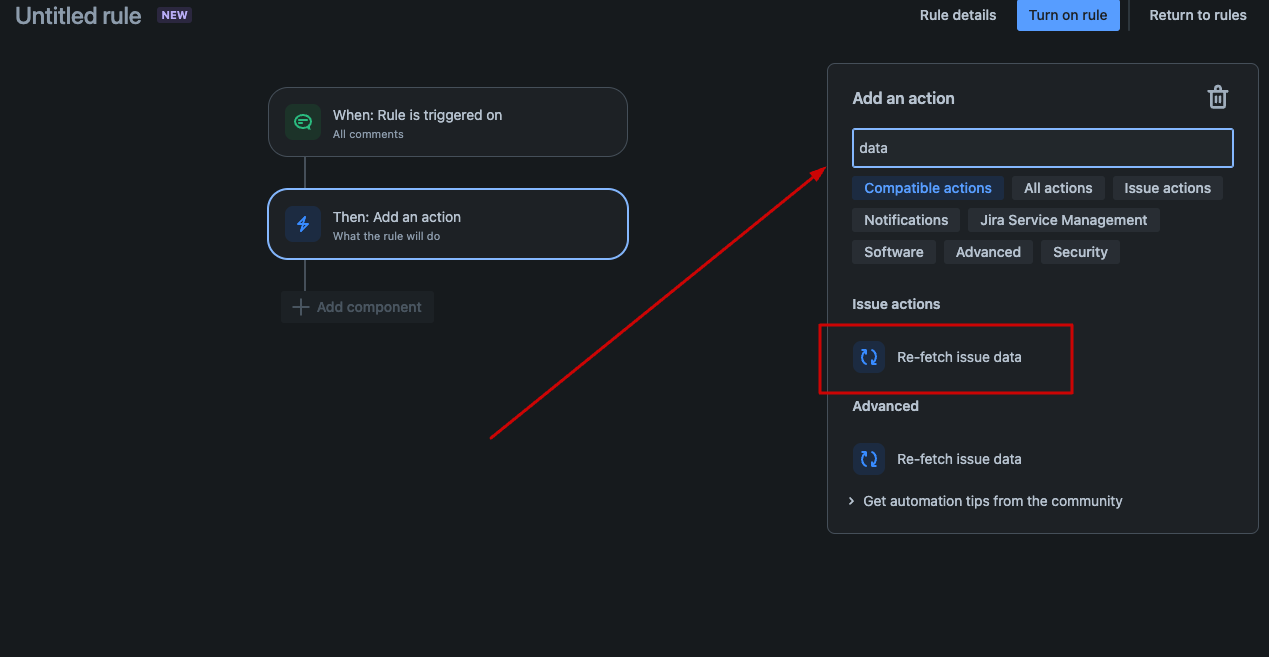Click the search field containing the word data
The image size is (1269, 657).
pos(1042,148)
